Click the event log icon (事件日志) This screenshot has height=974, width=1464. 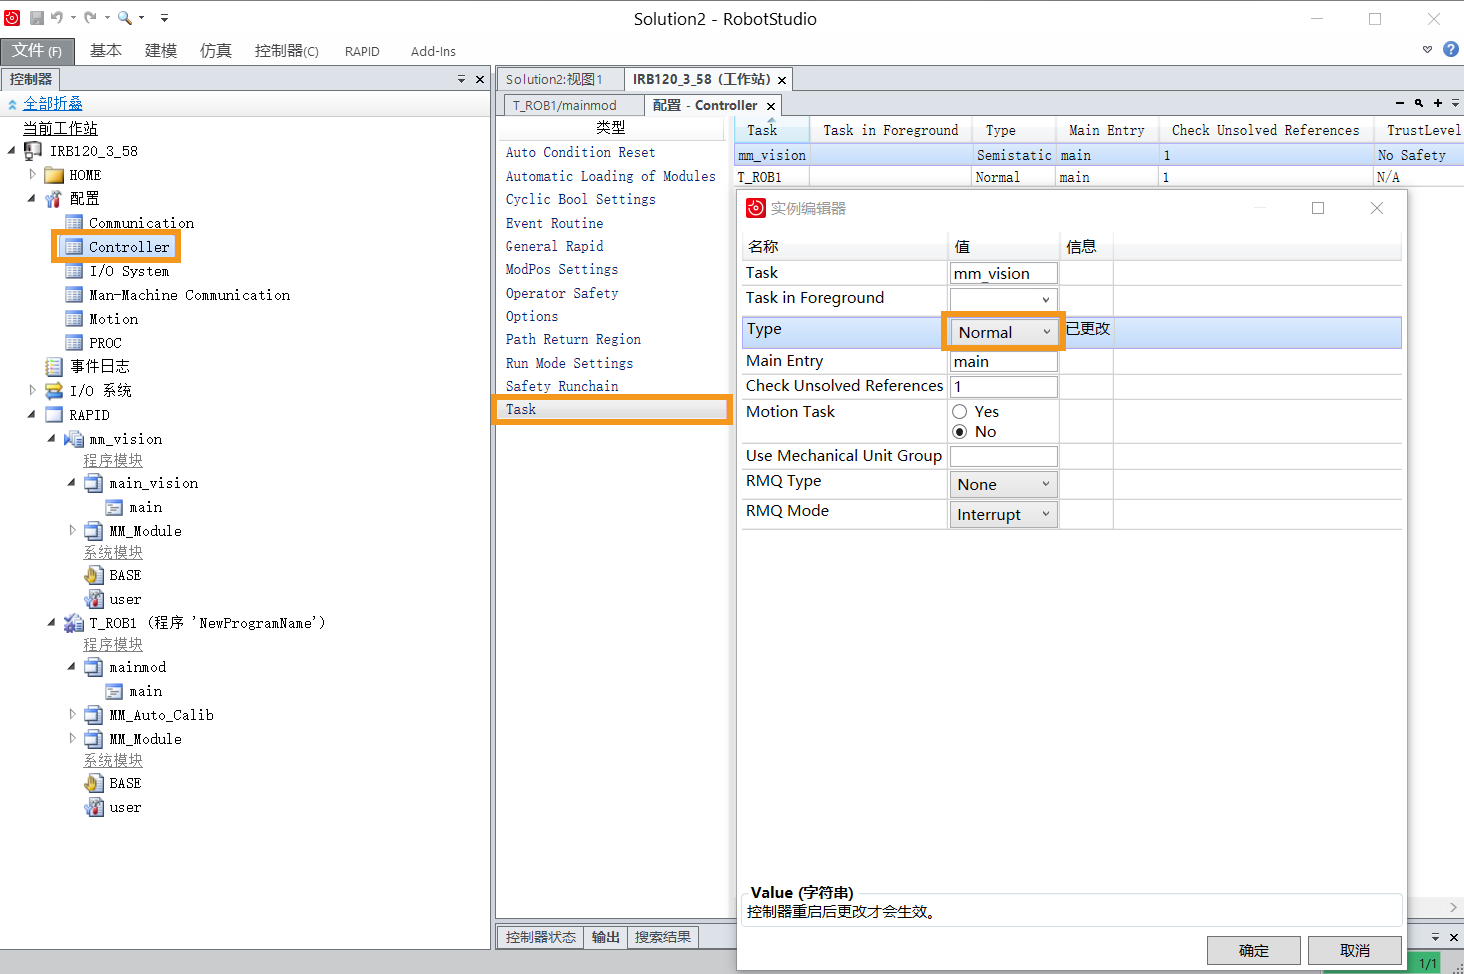54,367
